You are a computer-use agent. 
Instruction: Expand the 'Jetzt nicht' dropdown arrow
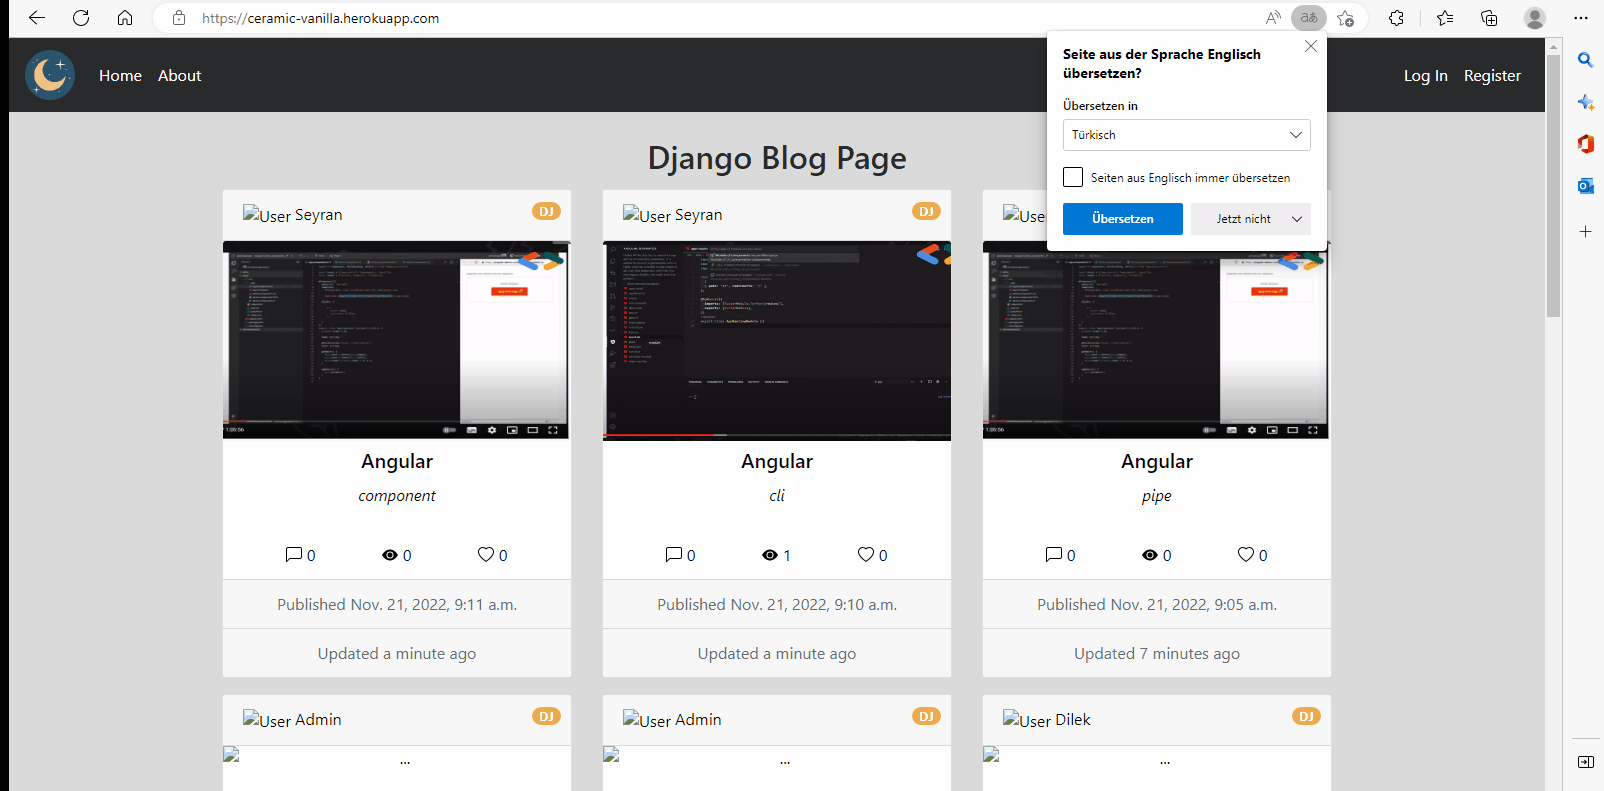tap(1297, 219)
